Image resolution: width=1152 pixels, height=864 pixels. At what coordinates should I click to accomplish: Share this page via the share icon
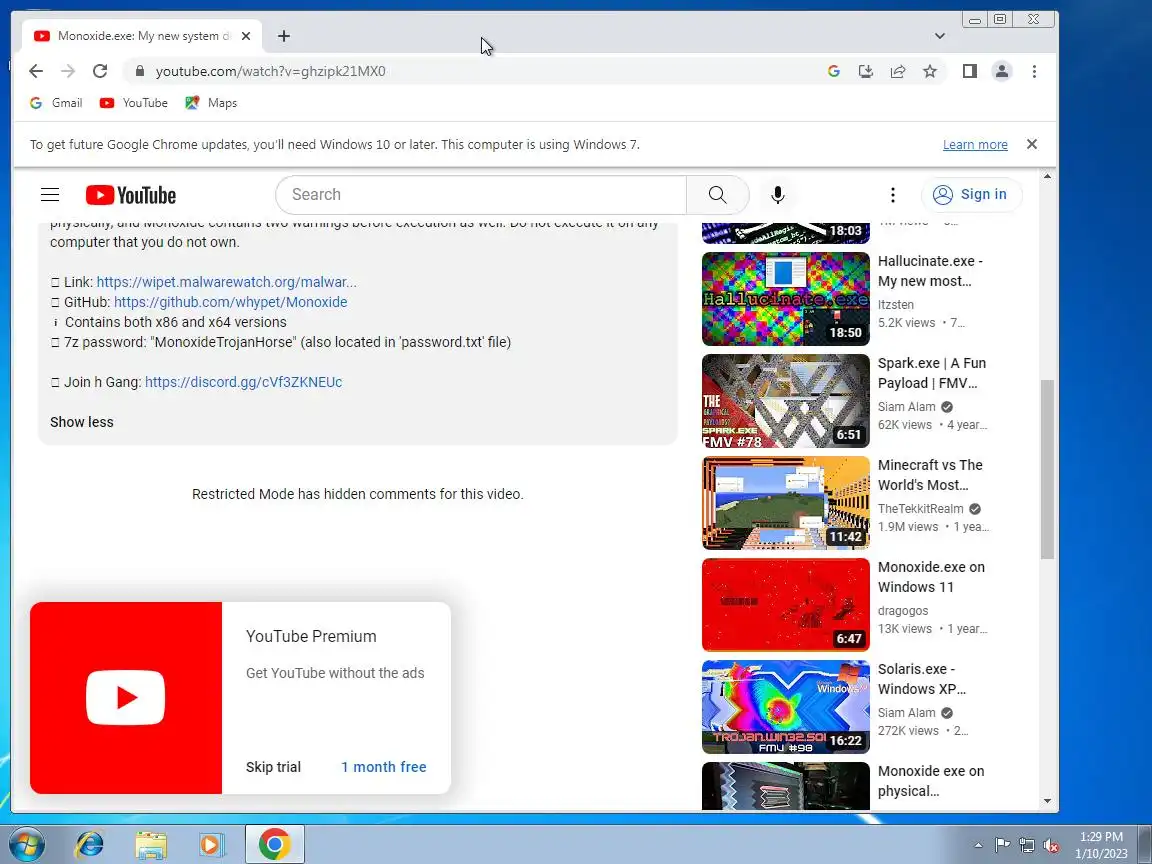[x=898, y=71]
